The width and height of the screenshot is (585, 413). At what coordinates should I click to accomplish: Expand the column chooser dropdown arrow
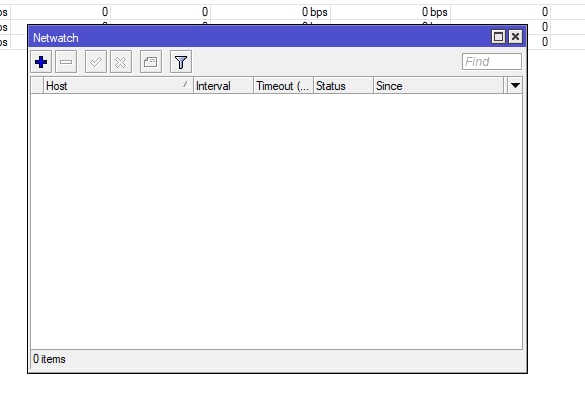[515, 85]
